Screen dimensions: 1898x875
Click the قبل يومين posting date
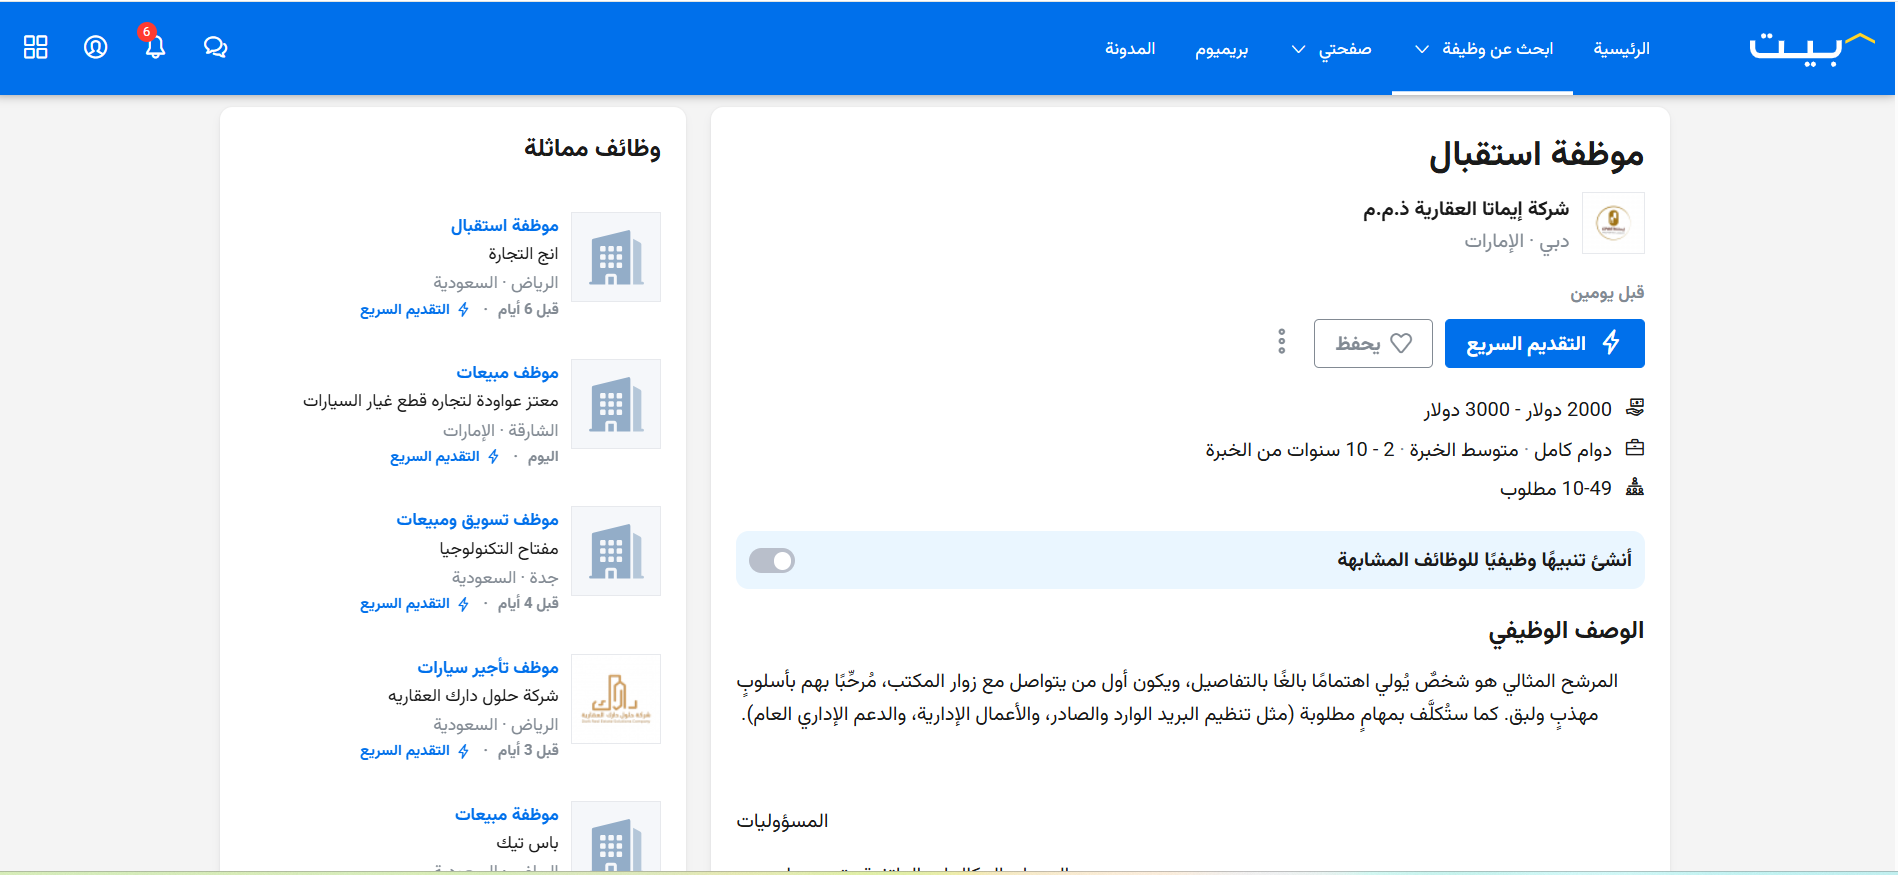(1607, 293)
